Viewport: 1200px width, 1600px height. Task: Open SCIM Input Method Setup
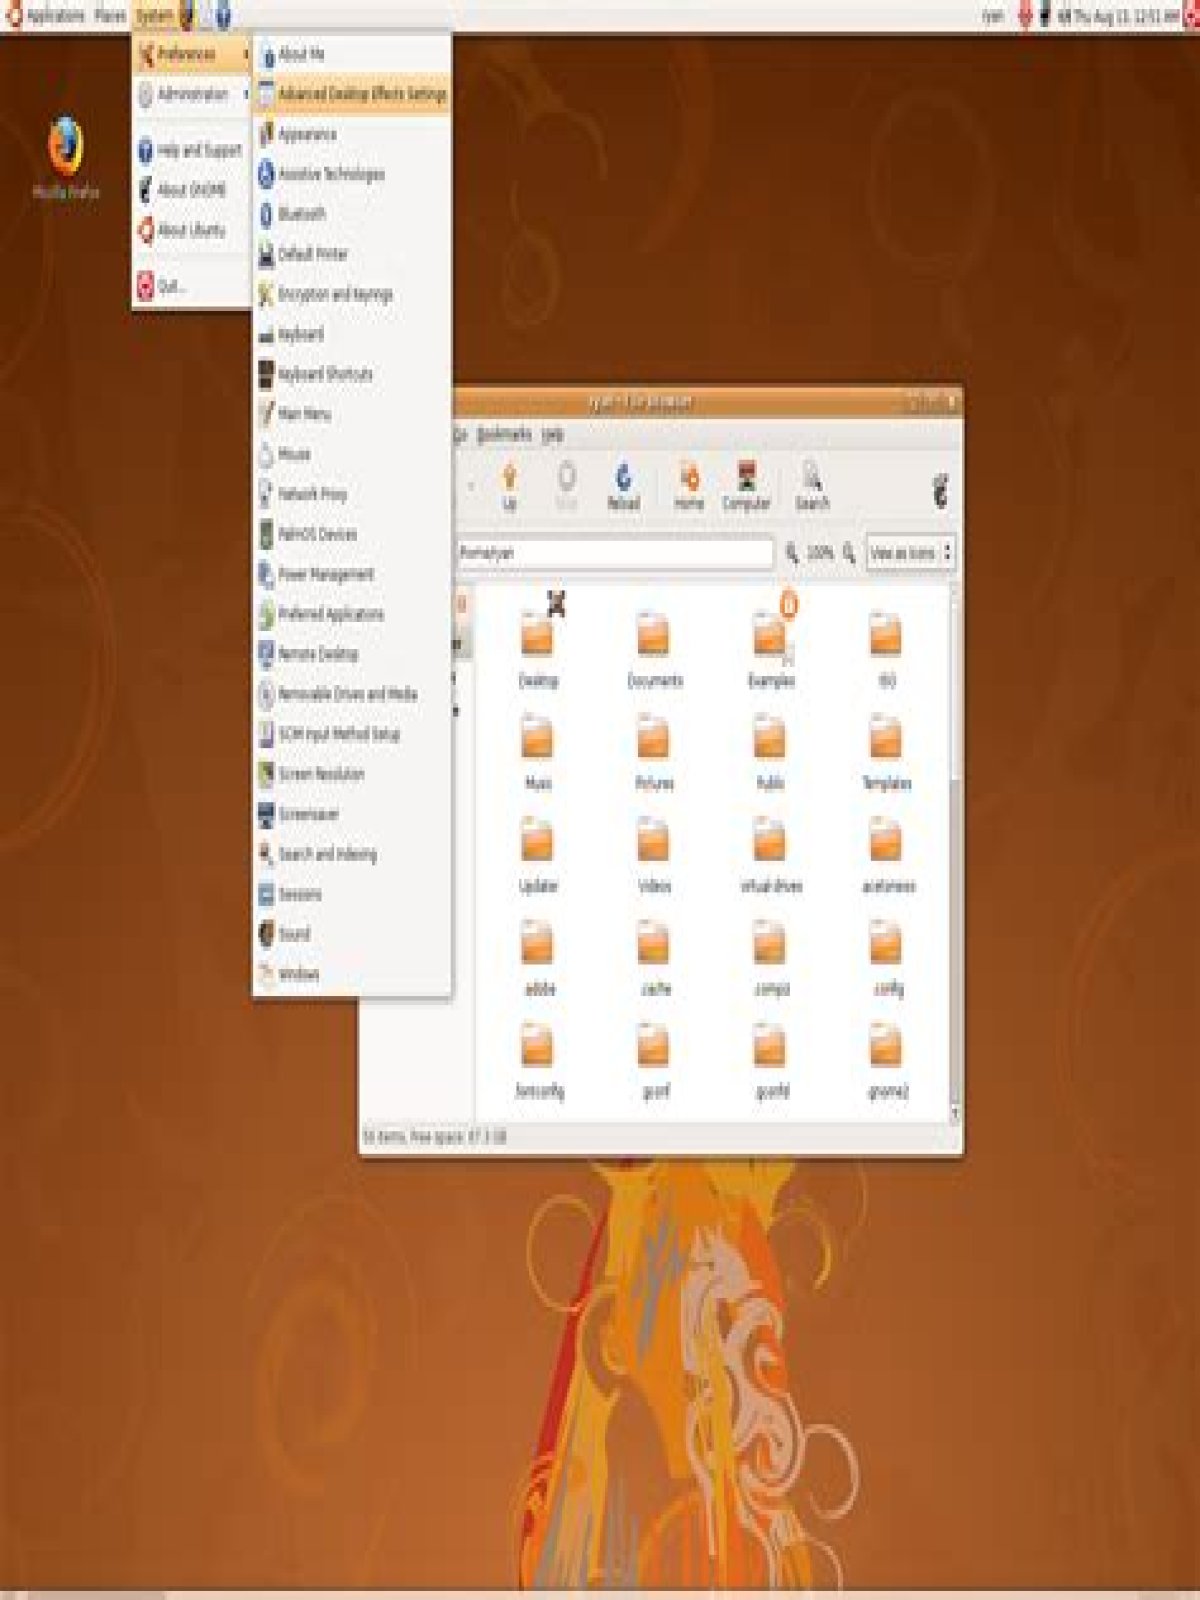(351, 734)
